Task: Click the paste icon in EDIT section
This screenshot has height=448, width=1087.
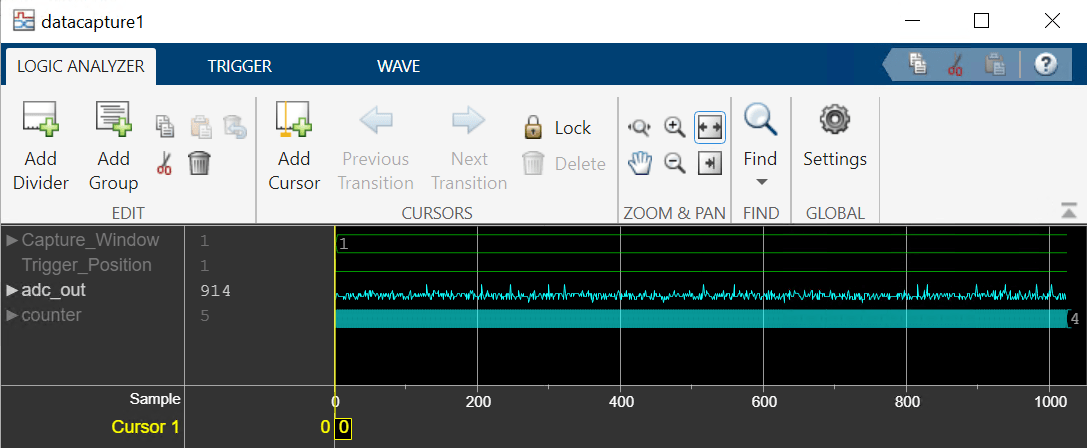Action: (x=201, y=126)
